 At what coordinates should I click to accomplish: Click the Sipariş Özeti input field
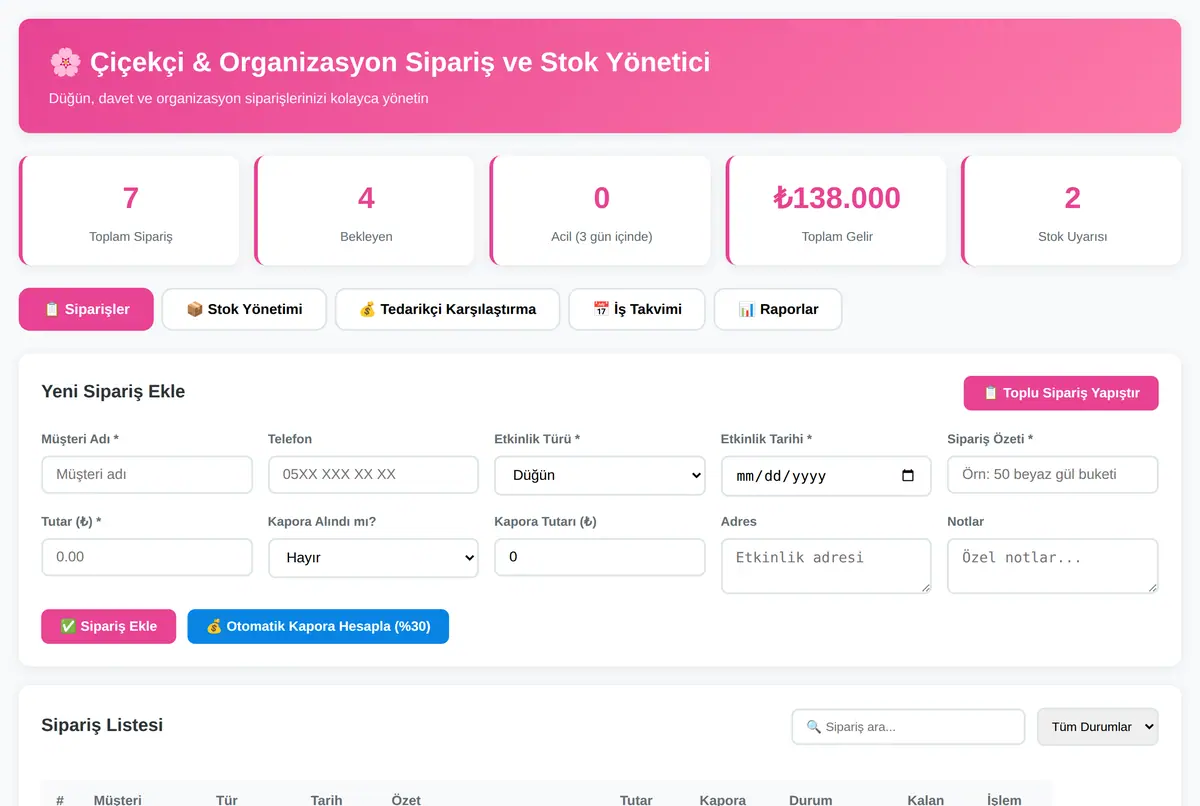click(x=1053, y=475)
